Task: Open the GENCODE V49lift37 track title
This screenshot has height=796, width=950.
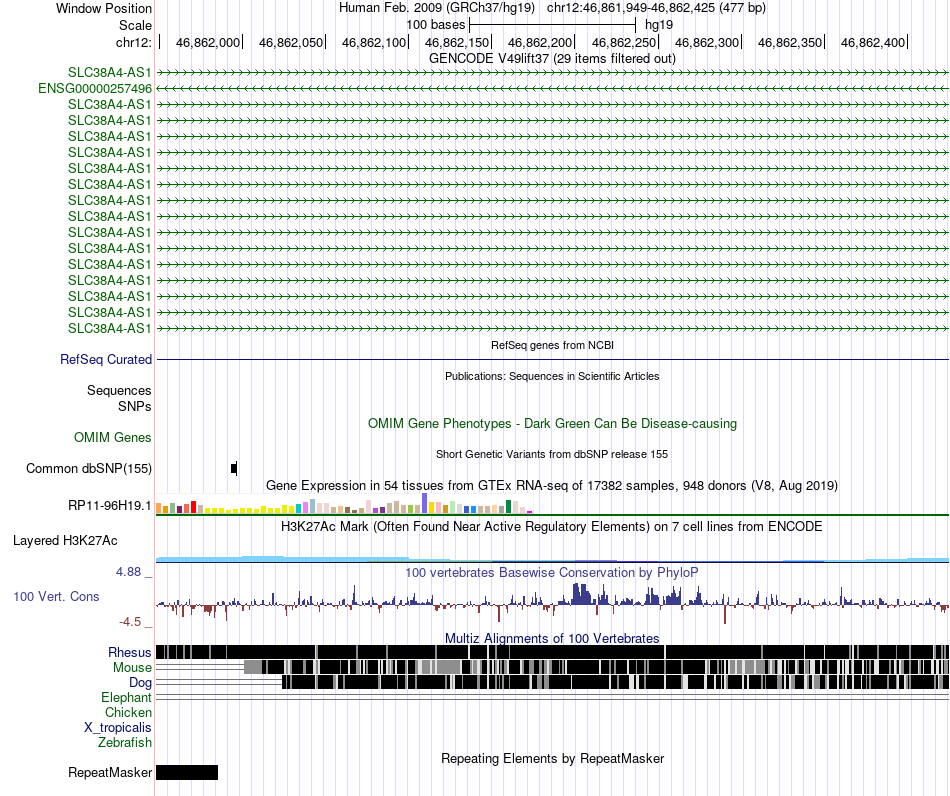Action: tap(552, 58)
